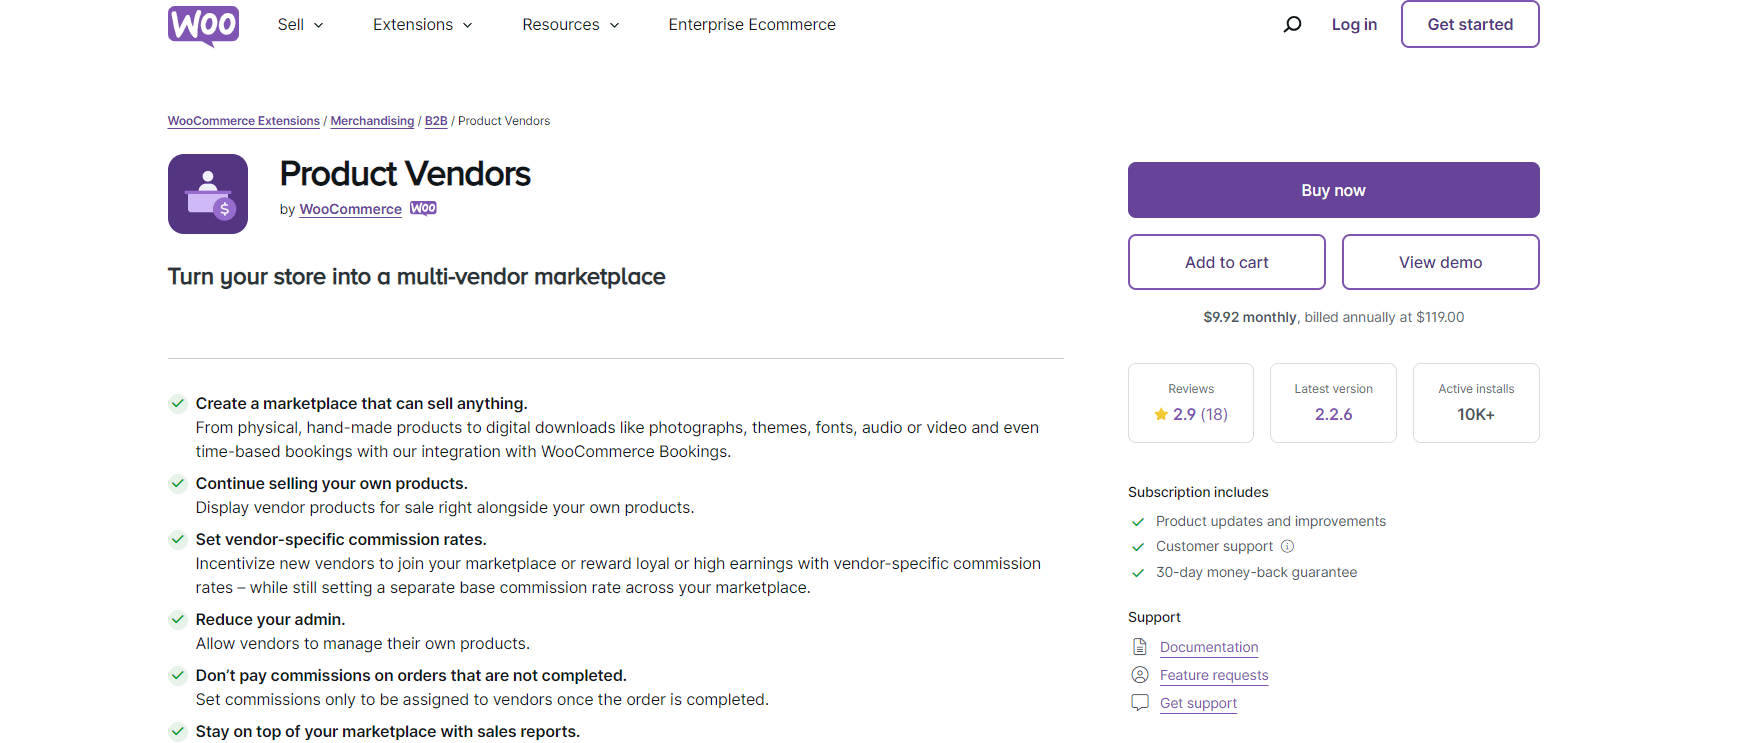
Task: Expand the Sell navigation dropdown
Action: pyautogui.click(x=300, y=24)
